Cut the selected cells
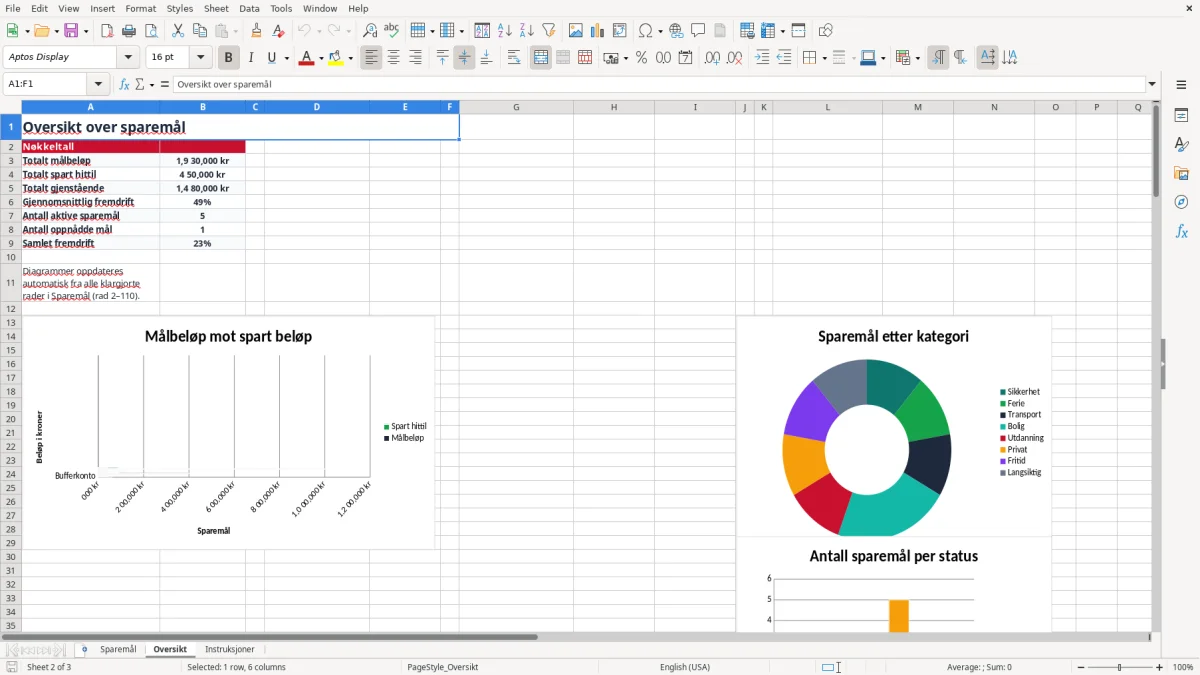This screenshot has width=1200, height=675. [177, 31]
